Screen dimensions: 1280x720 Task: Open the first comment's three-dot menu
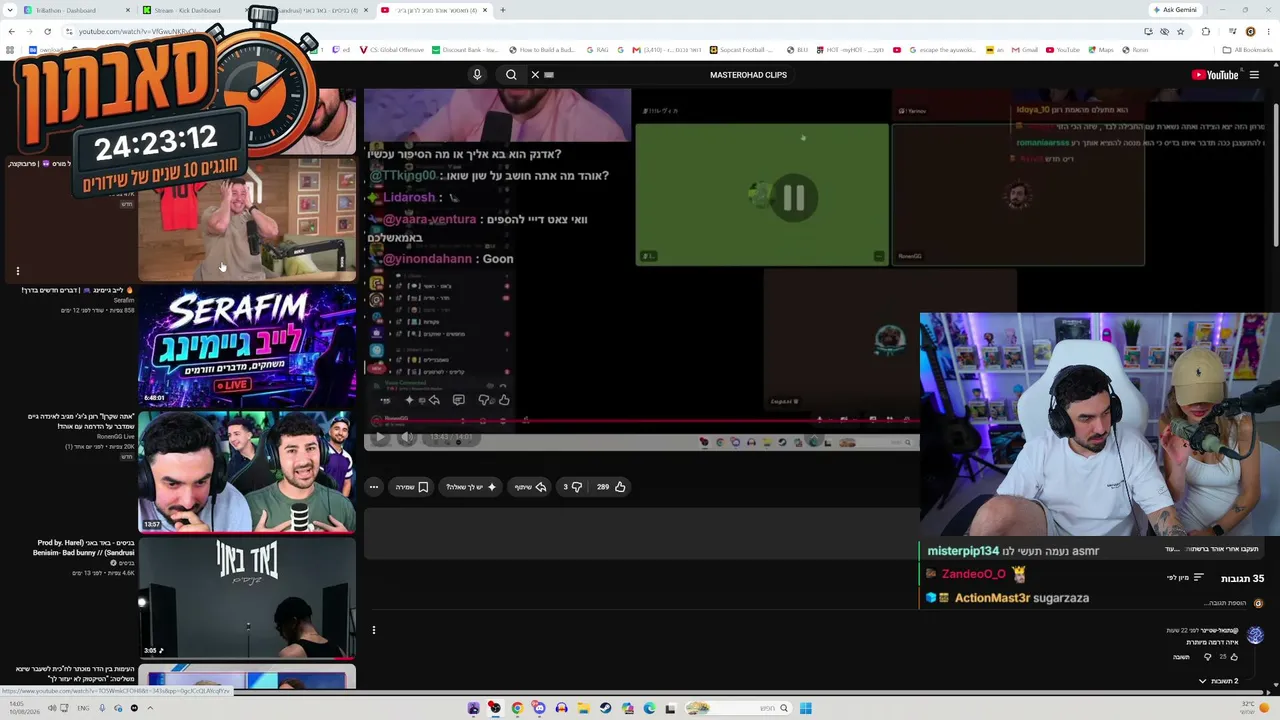tap(374, 630)
